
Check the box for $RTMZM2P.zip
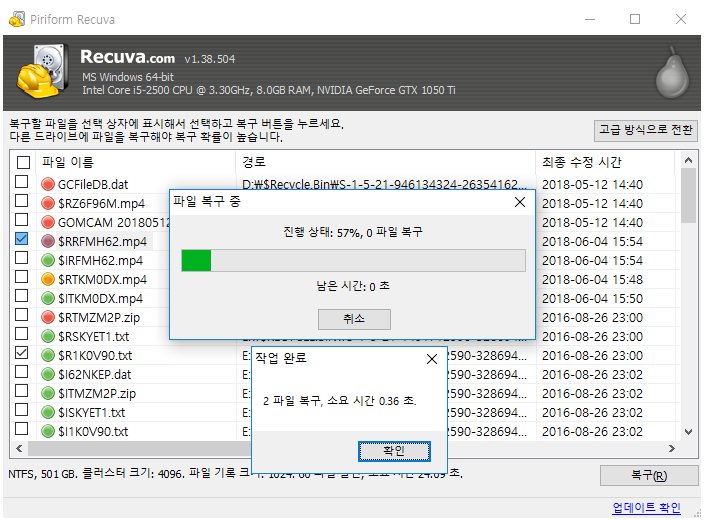click(22, 315)
